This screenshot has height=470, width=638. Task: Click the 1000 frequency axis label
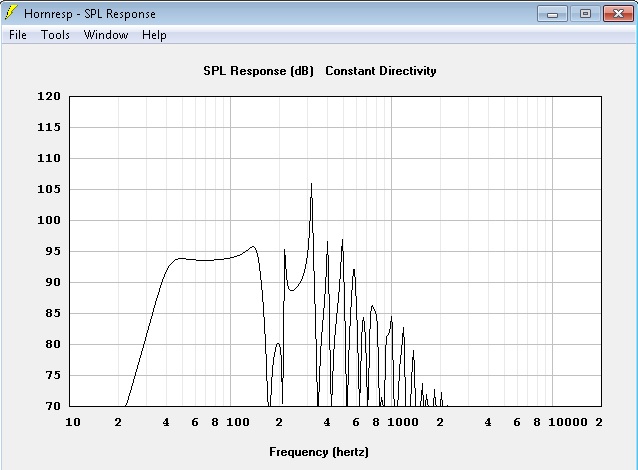(403, 422)
